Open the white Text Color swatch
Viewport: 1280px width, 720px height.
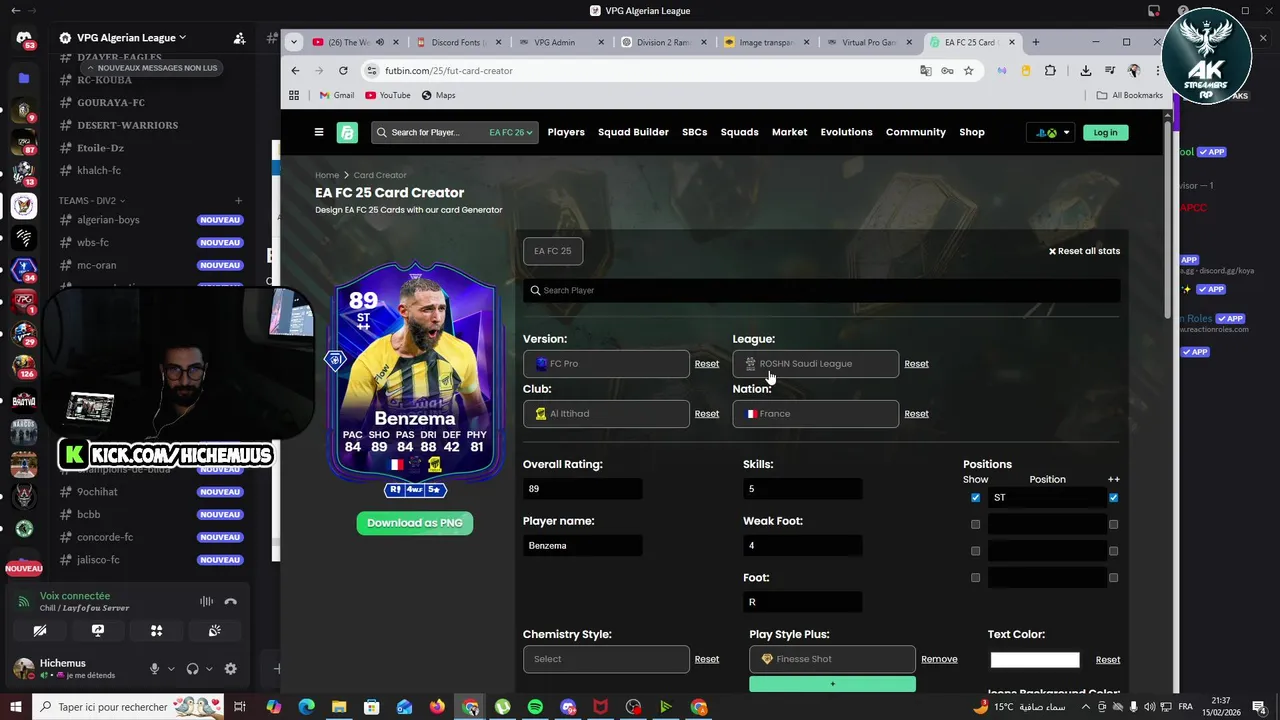1035,660
